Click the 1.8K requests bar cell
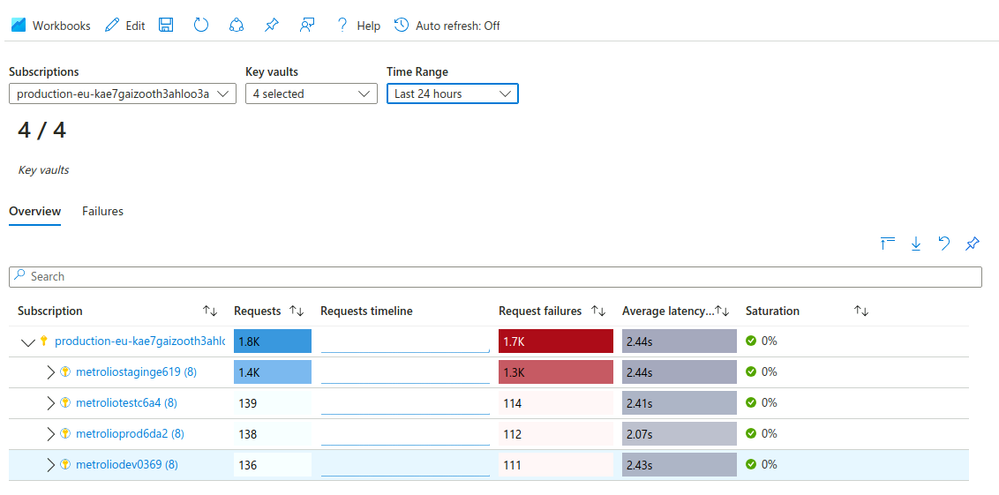This screenshot has width=999, height=495. point(273,341)
